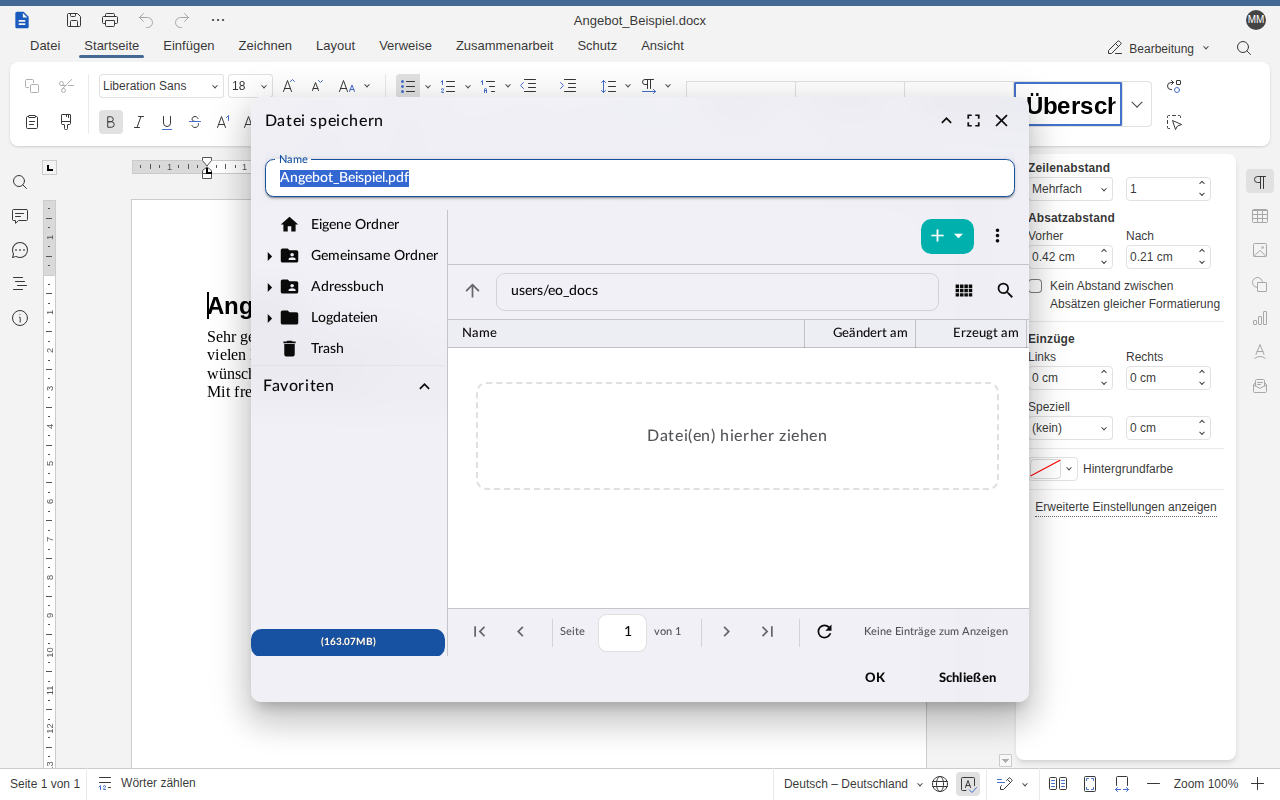Open paragraph settings in the right sidebar
Viewport: 1280px width, 800px height.
coord(1260,182)
